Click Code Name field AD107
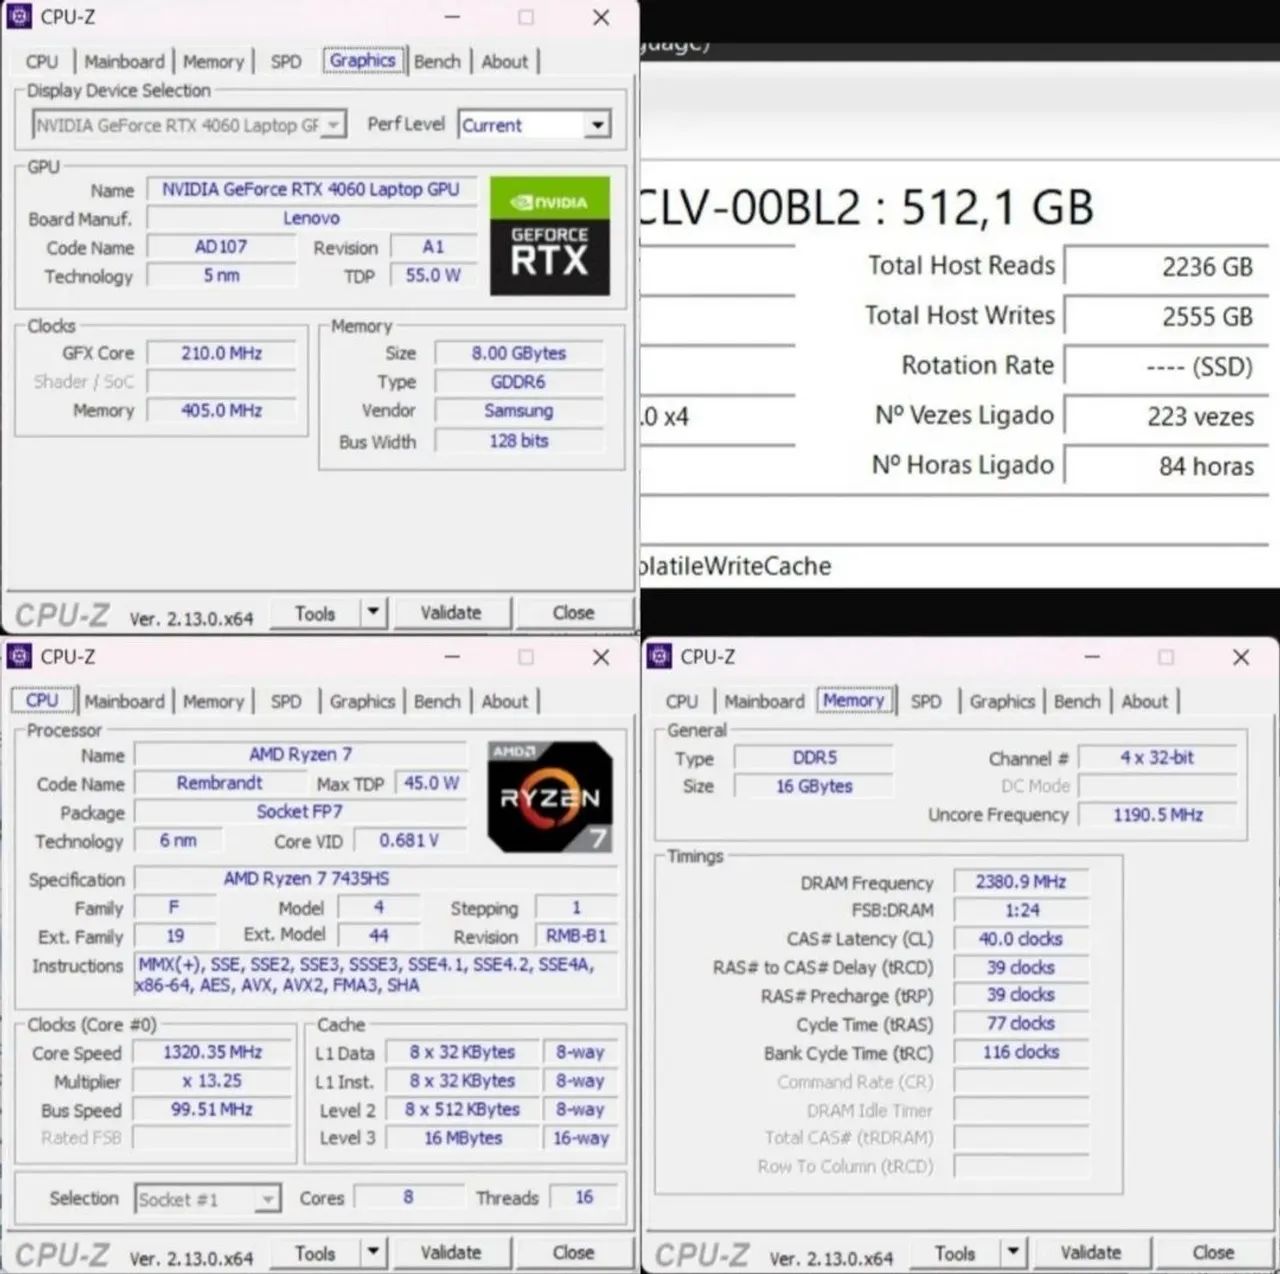Viewport: 1280px width, 1274px height. [221, 247]
